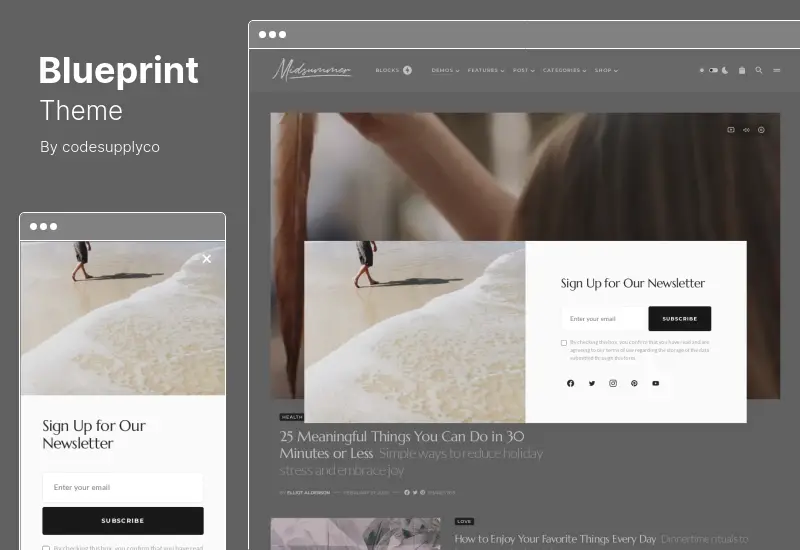Open the second post's thumbnail image
Screen dimensions: 800x550
point(356,534)
